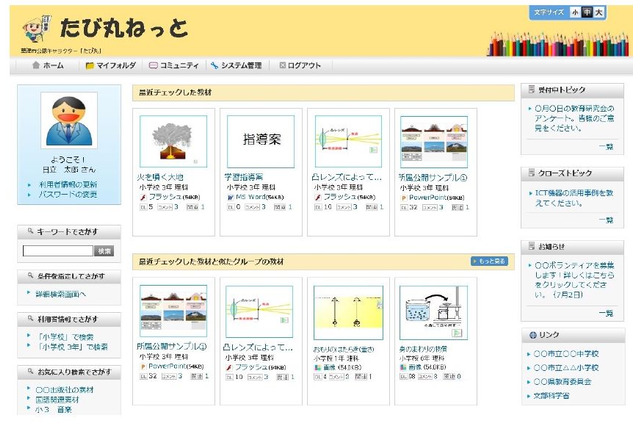Set font size to 中
The height and width of the screenshot is (426, 640).
click(587, 12)
